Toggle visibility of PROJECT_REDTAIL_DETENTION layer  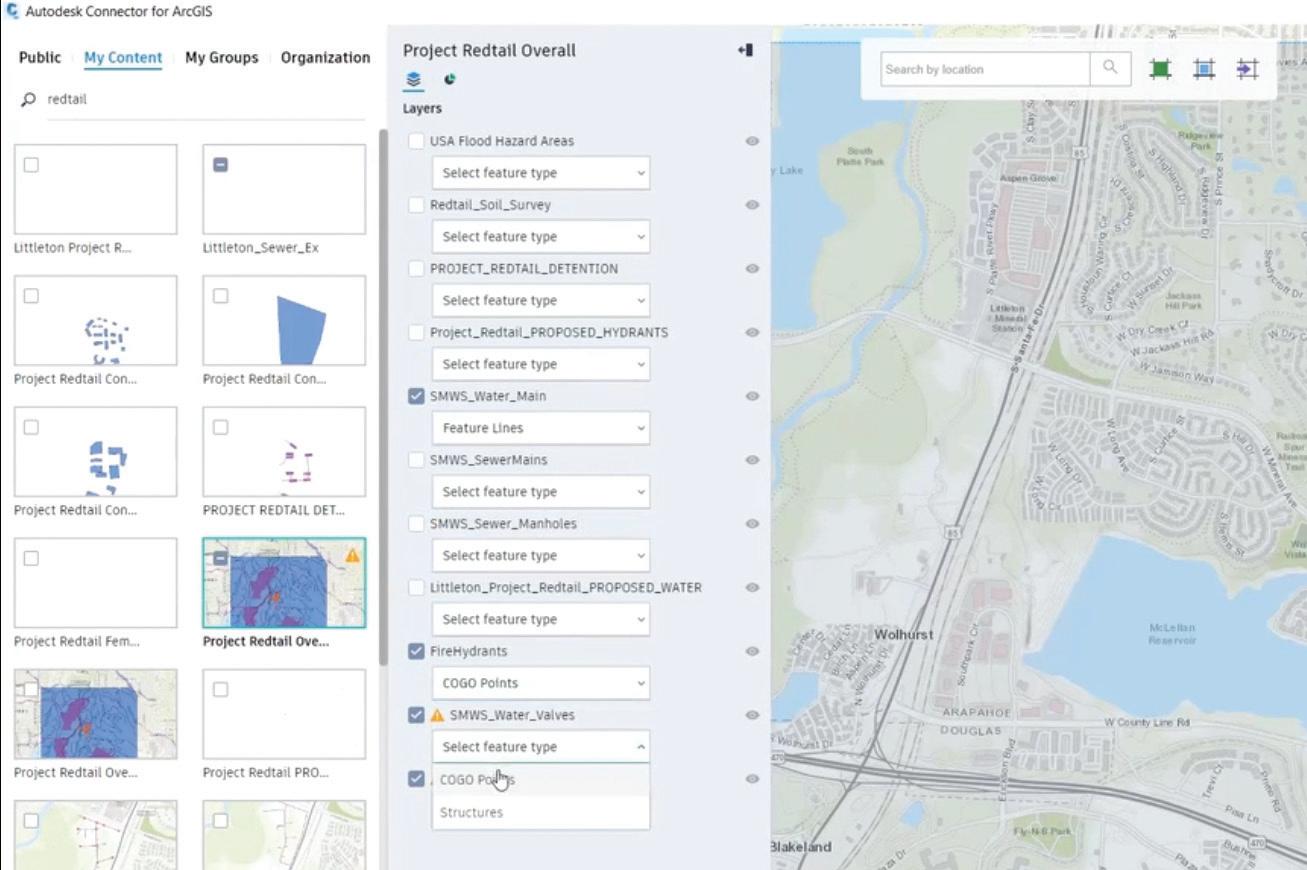752,268
